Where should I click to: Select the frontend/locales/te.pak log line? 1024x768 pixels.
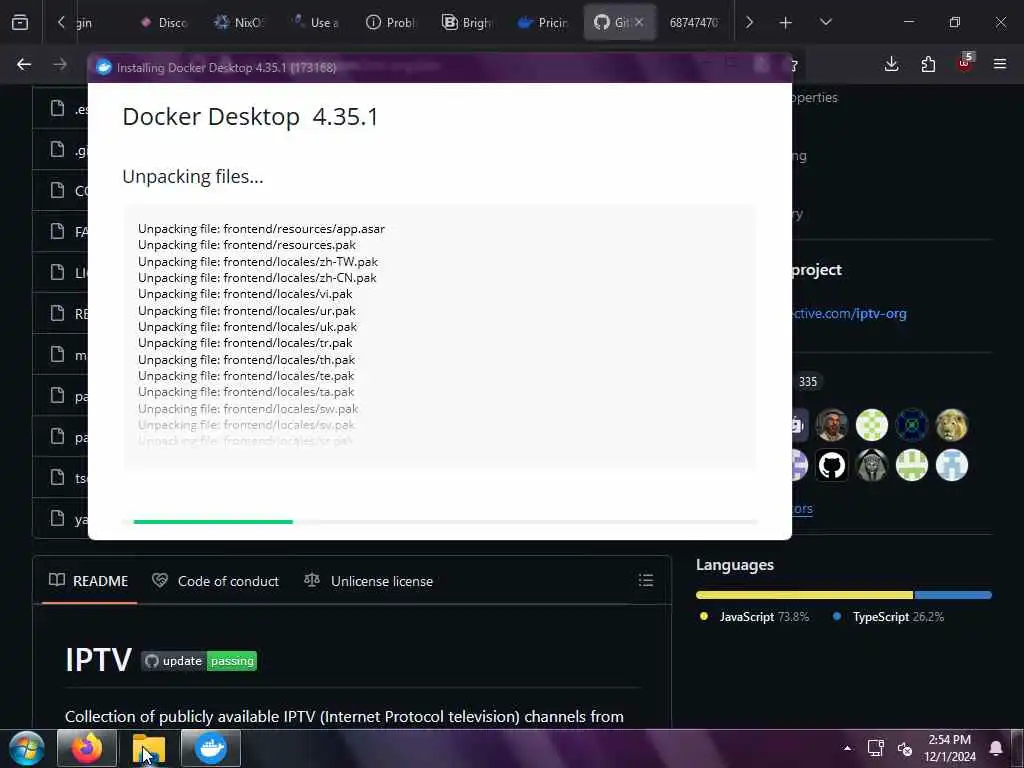(x=246, y=376)
